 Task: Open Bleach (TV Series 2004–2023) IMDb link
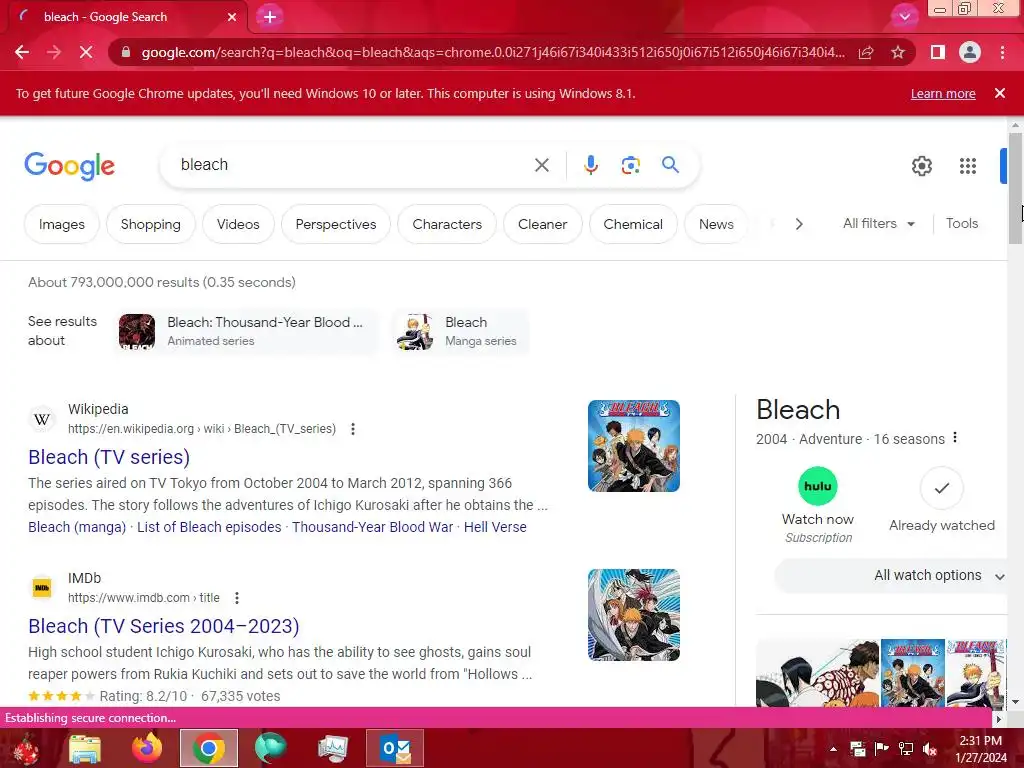coord(164,626)
